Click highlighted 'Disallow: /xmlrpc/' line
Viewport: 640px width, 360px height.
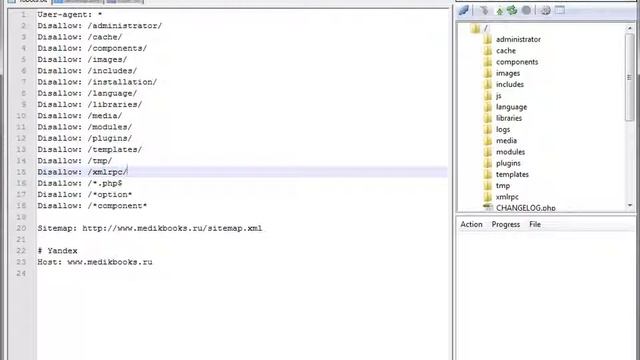[82, 172]
